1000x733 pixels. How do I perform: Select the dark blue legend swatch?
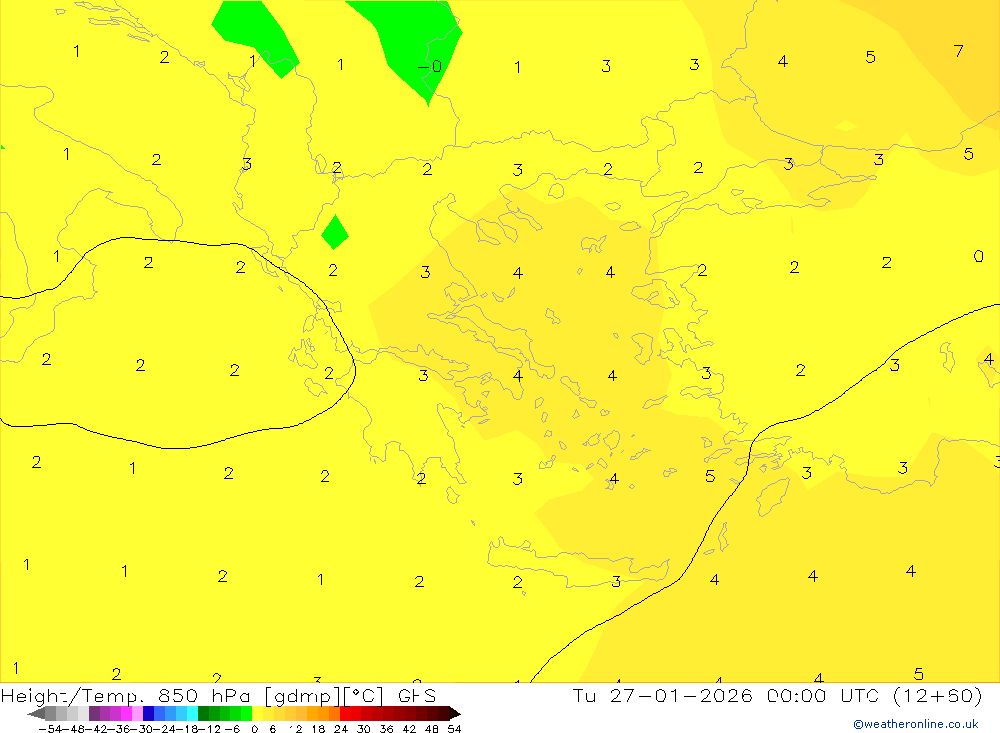tap(148, 714)
